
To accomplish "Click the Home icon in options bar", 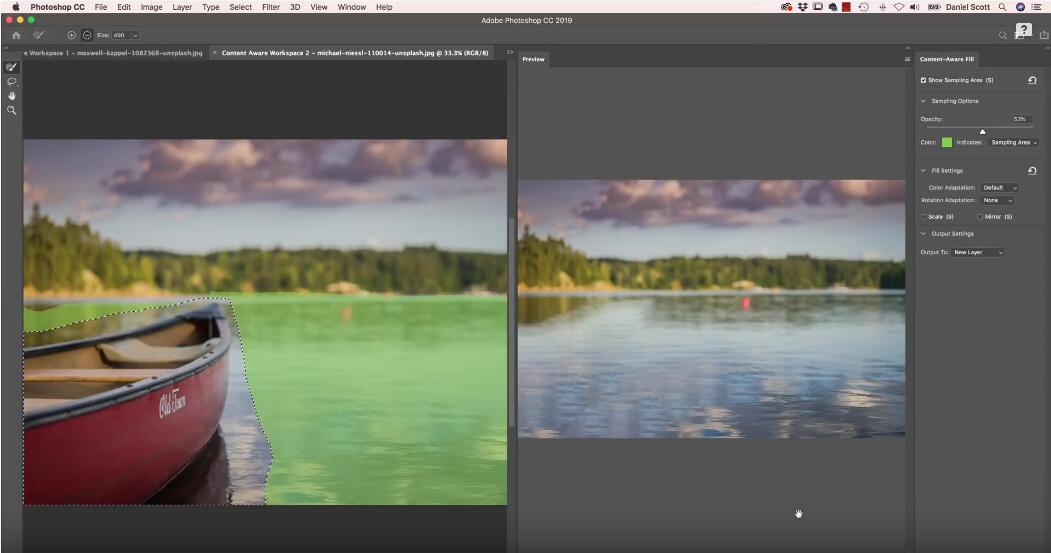I will click(16, 35).
